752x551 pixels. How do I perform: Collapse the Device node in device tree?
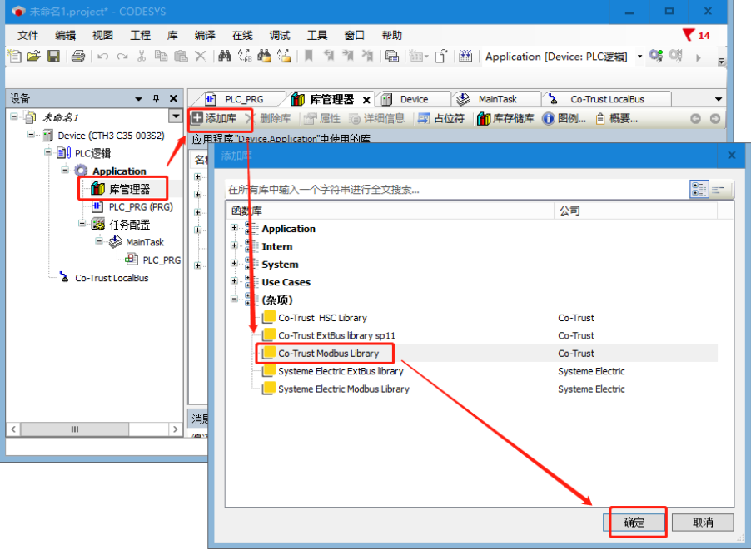click(30, 135)
